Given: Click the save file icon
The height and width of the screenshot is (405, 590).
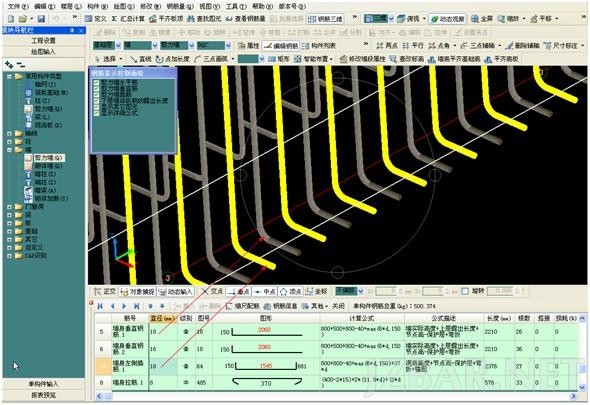Looking at the screenshot, I should pos(41,18).
